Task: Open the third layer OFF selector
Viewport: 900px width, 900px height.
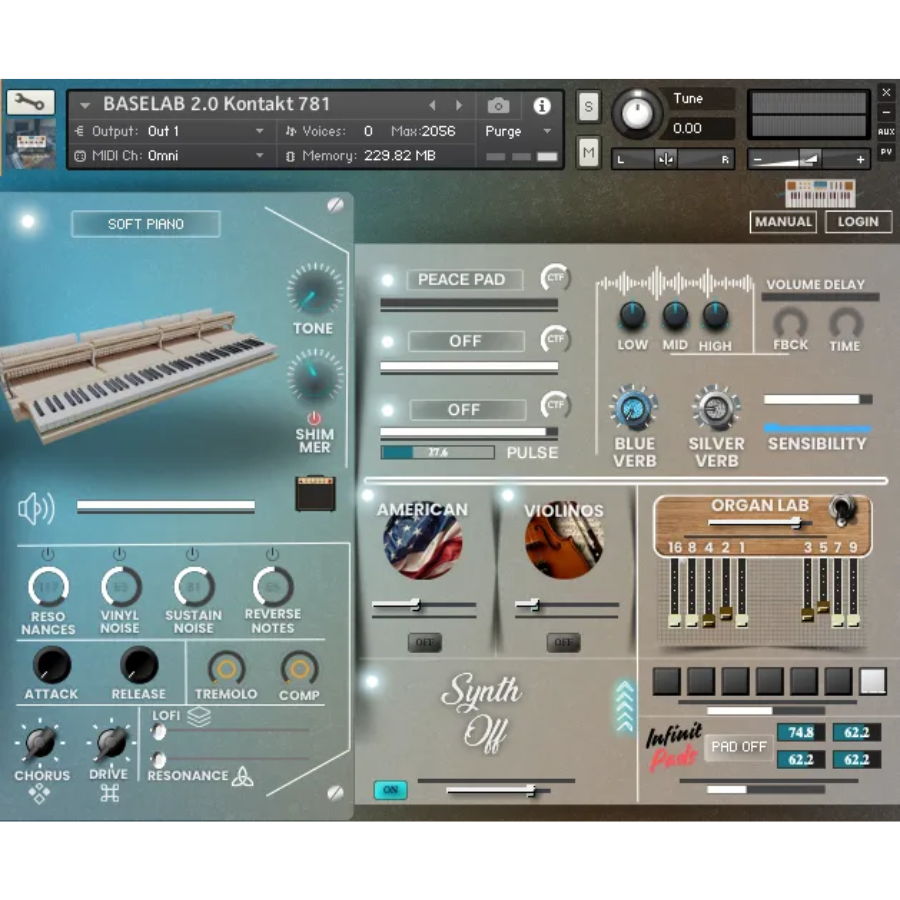Action: tap(467, 410)
